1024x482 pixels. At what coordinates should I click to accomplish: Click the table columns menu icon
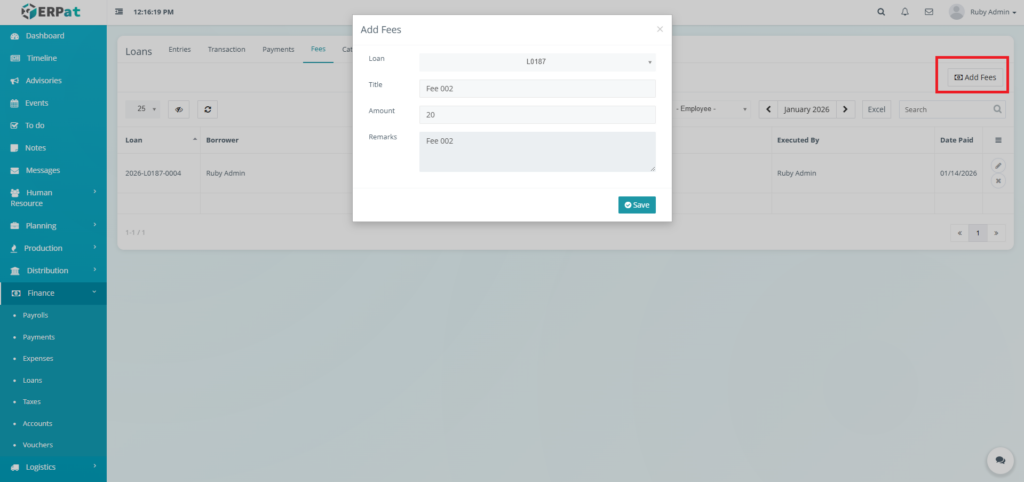point(998,140)
